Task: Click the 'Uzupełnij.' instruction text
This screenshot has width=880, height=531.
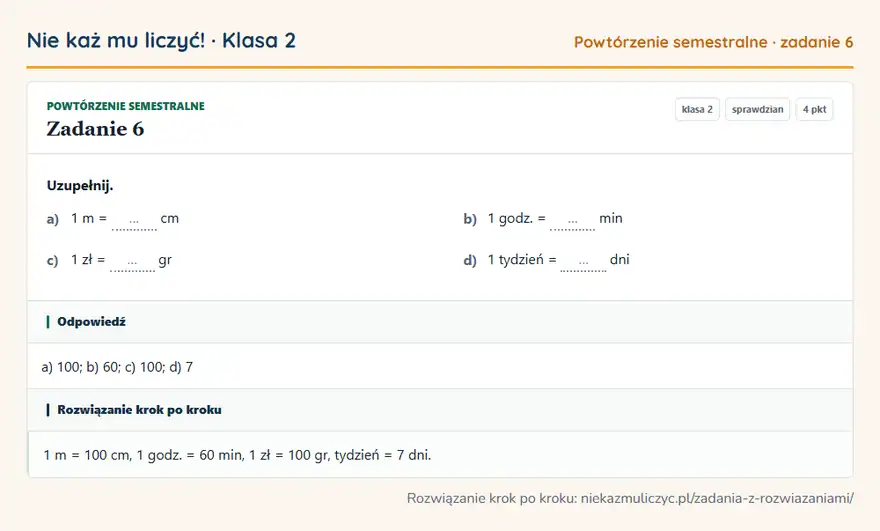Action: 80,186
